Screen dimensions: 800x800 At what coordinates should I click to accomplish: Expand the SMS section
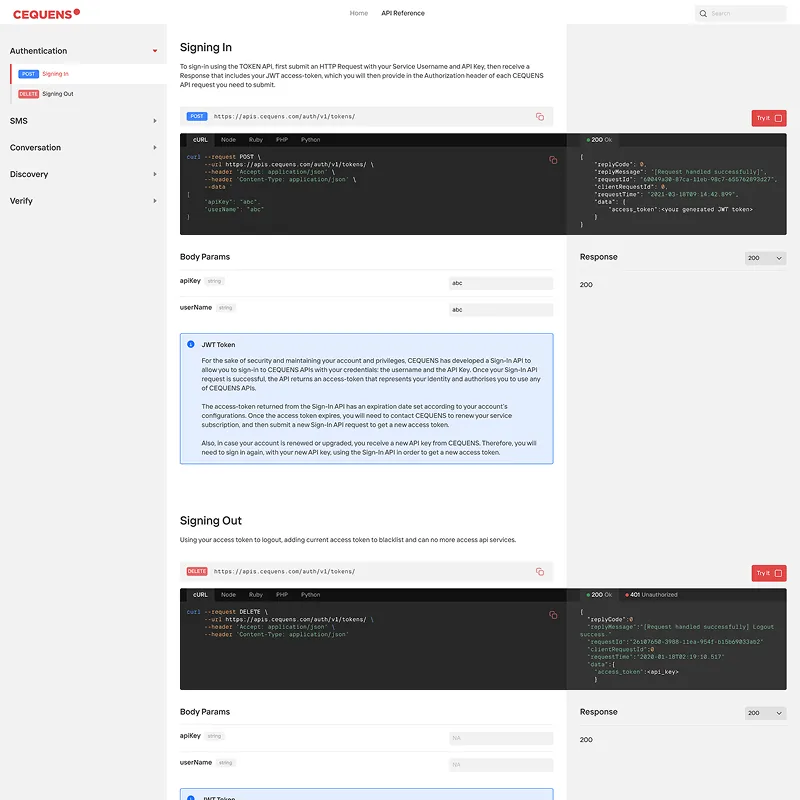pyautogui.click(x=155, y=121)
